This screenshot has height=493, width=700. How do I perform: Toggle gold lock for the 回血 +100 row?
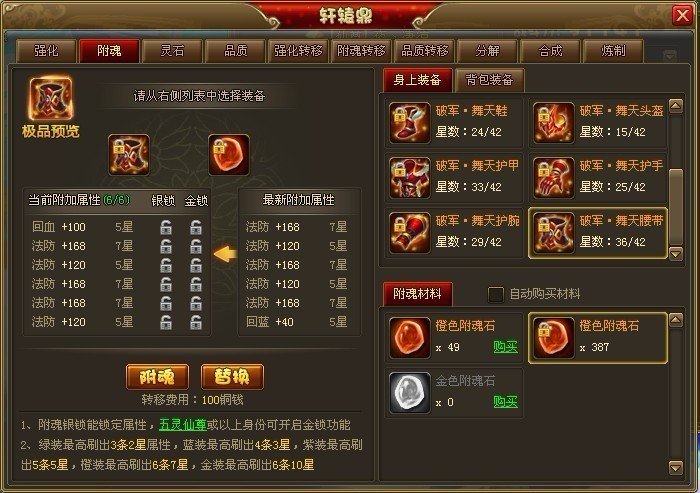[x=196, y=227]
